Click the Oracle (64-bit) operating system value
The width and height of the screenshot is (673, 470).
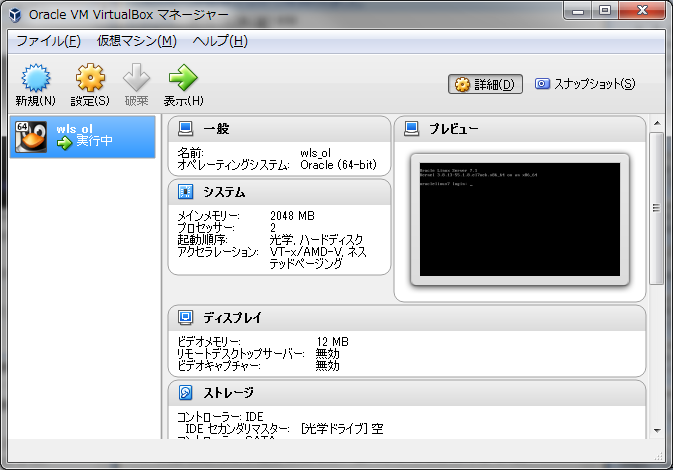coord(339,165)
